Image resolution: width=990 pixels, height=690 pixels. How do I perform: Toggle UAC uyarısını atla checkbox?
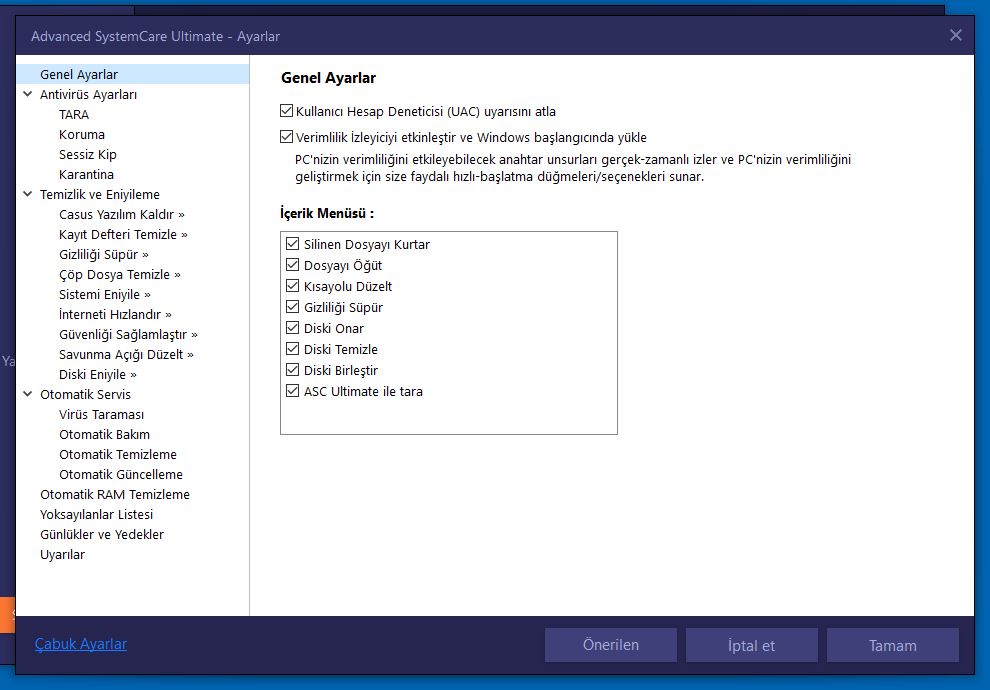pyautogui.click(x=287, y=111)
